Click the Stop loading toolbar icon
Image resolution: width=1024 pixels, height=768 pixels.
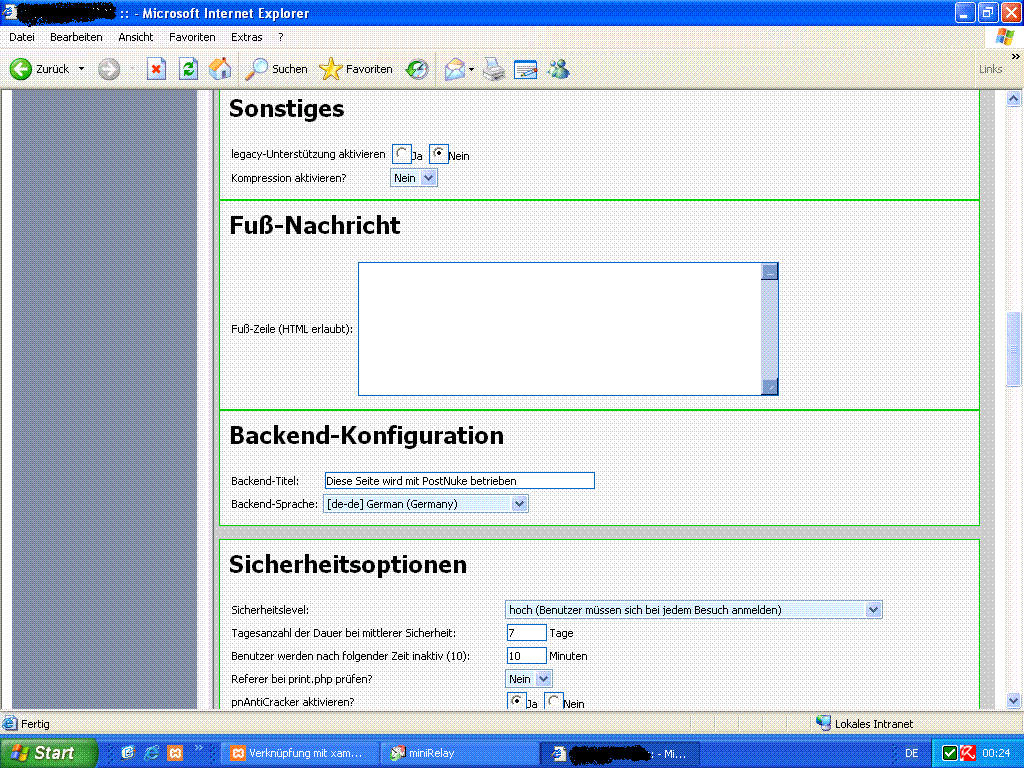pyautogui.click(x=156, y=69)
